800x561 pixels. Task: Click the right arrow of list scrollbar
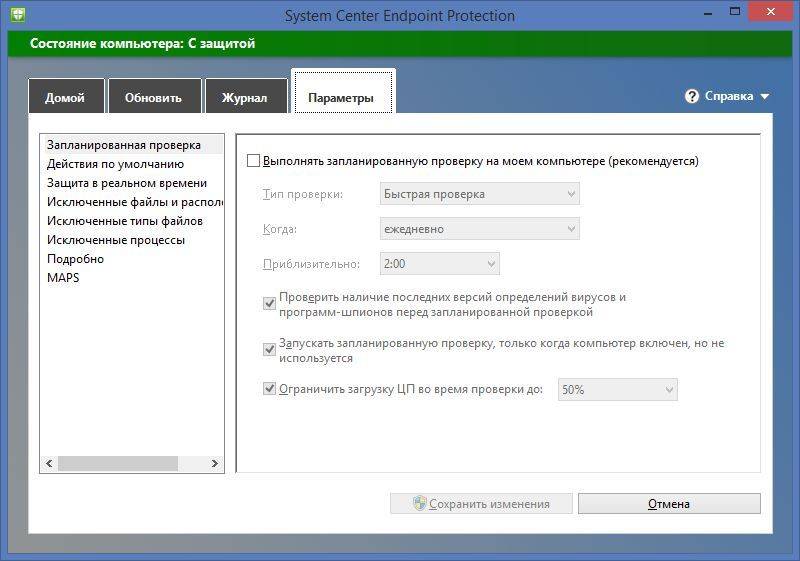click(215, 463)
